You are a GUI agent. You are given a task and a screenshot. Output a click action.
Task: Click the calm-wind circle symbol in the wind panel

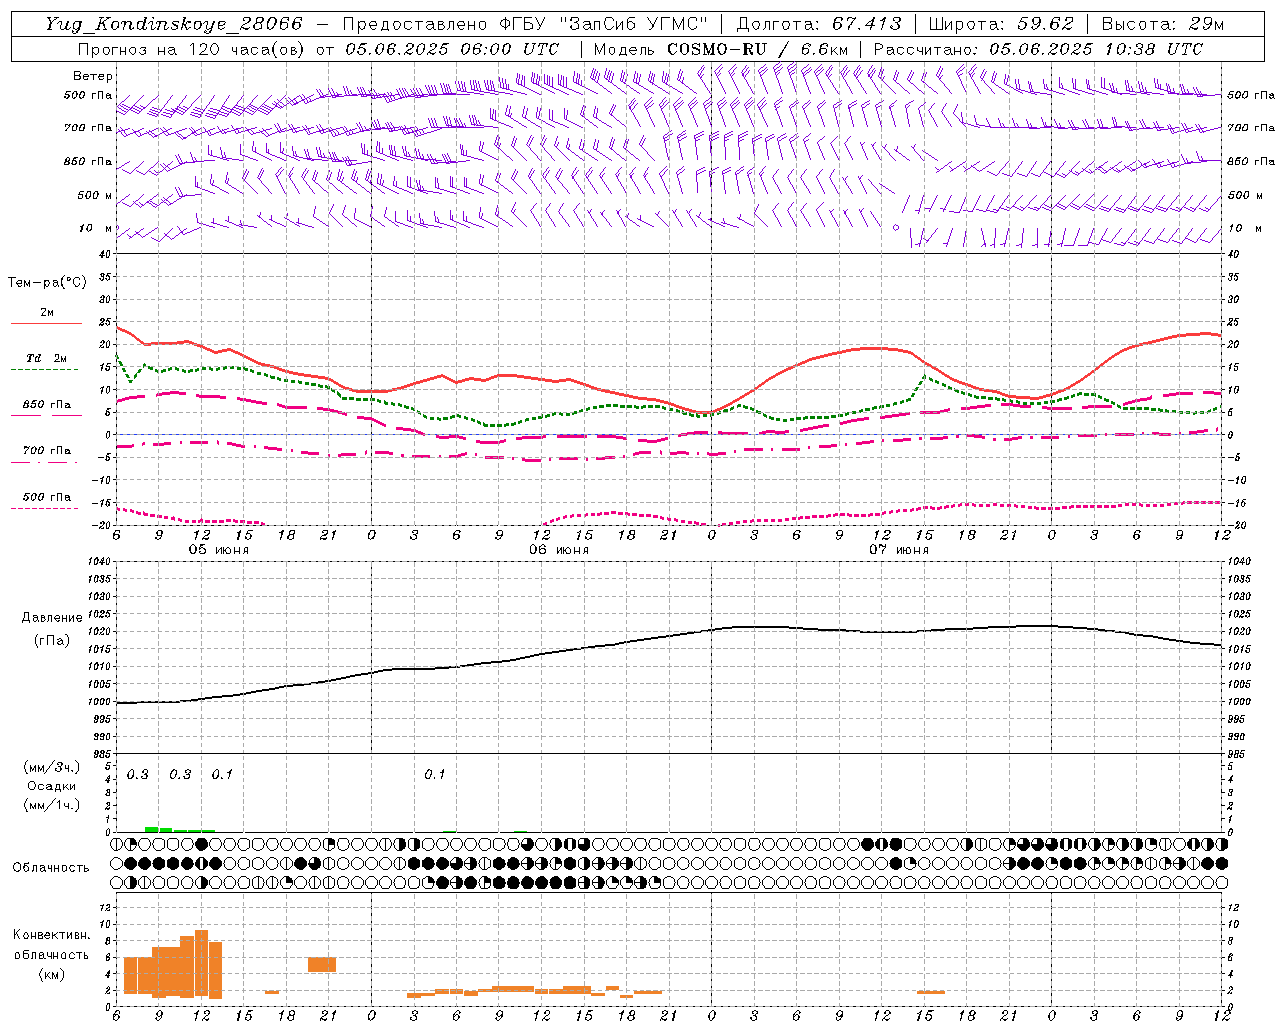pyautogui.click(x=895, y=228)
